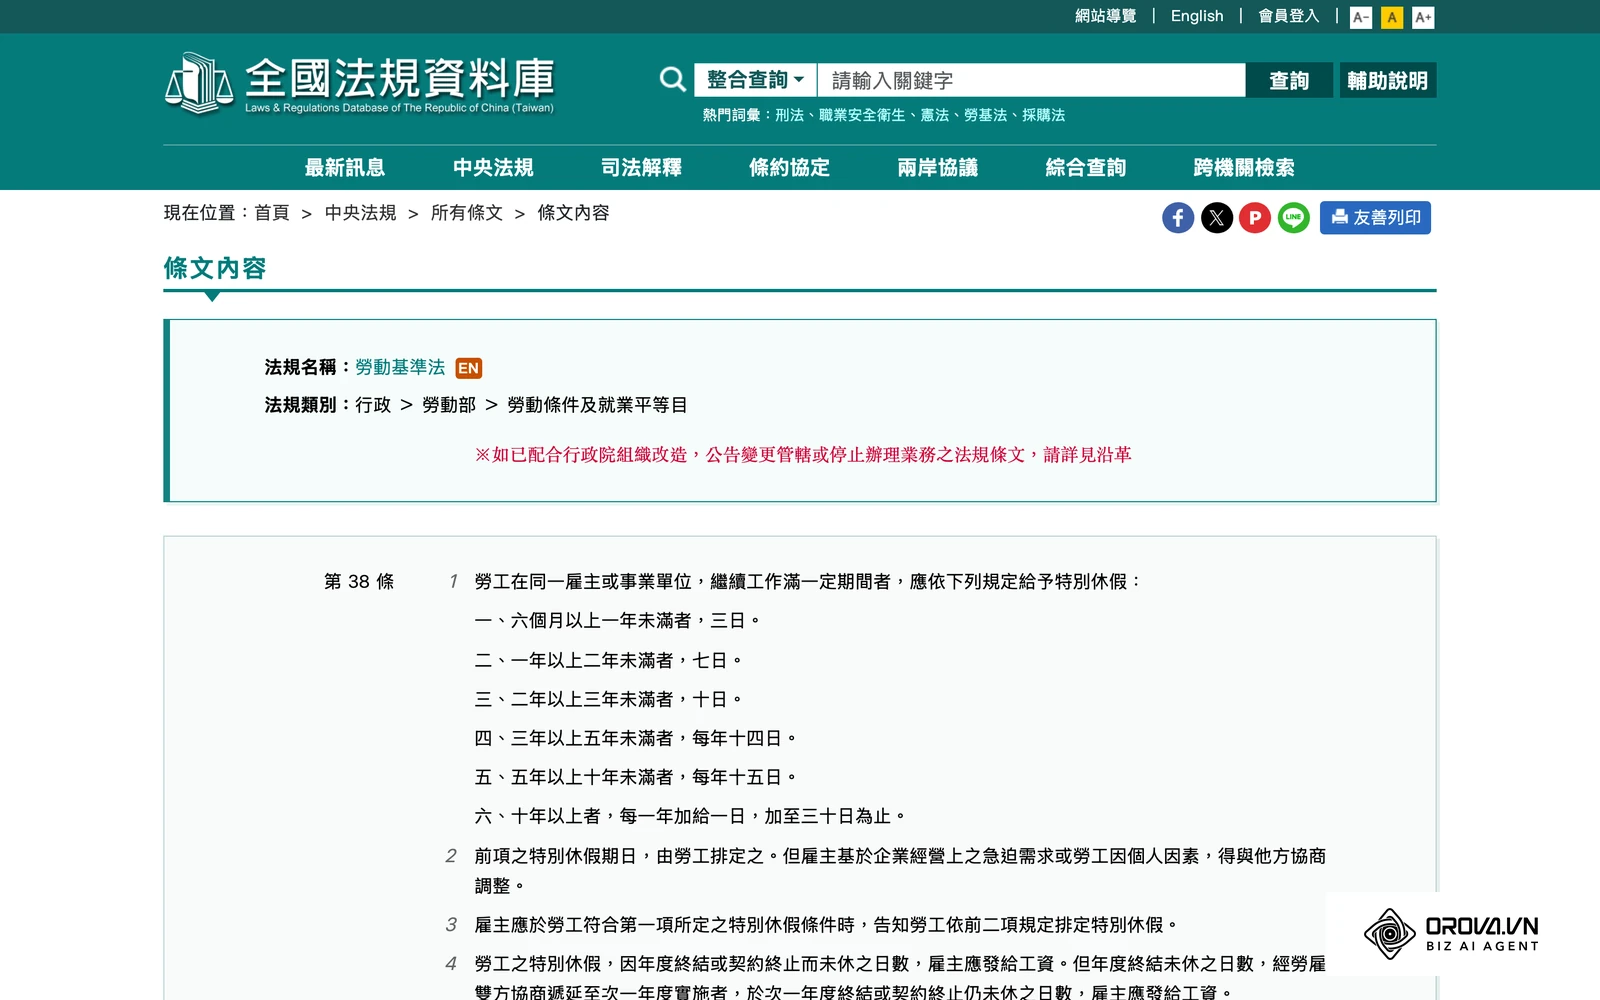The image size is (1600, 1000).
Task: Click the 勞動基準法 law name link
Action: (400, 367)
